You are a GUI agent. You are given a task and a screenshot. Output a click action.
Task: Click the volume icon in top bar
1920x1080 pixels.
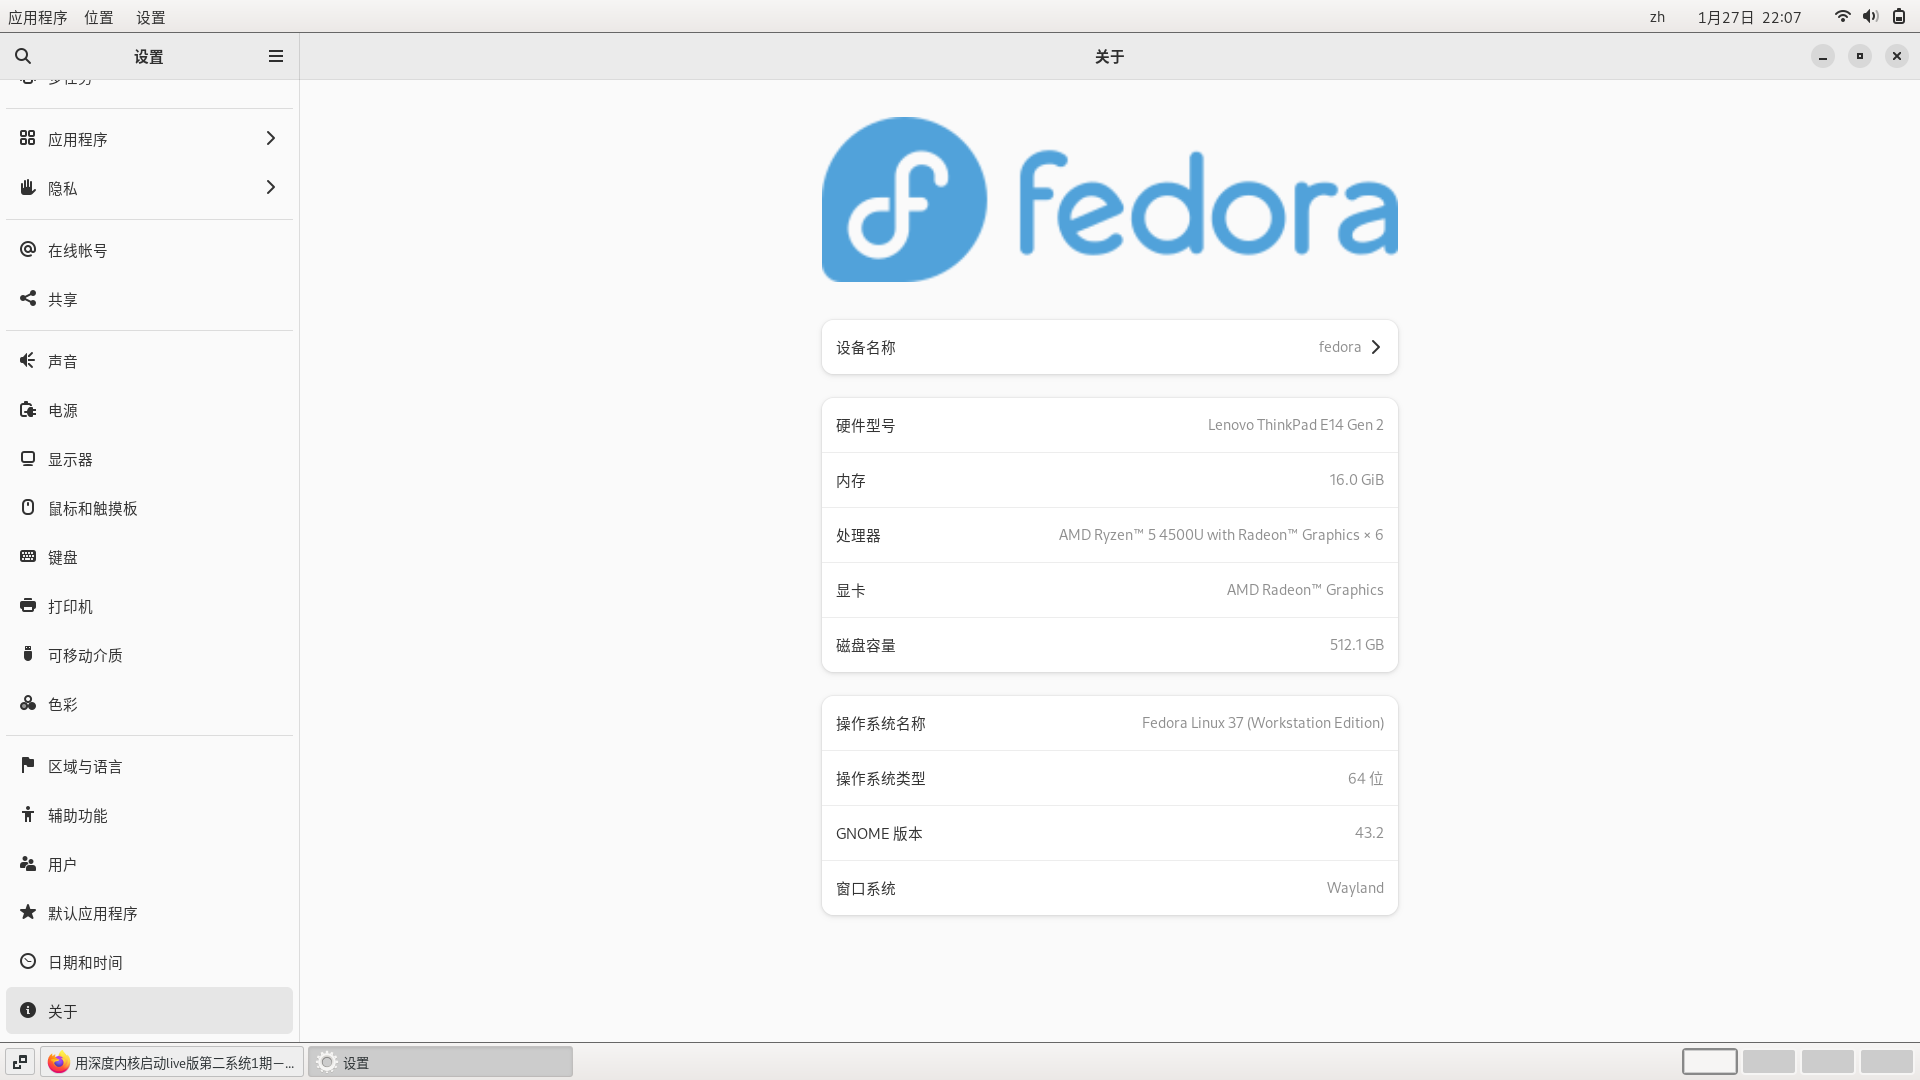tap(1870, 16)
